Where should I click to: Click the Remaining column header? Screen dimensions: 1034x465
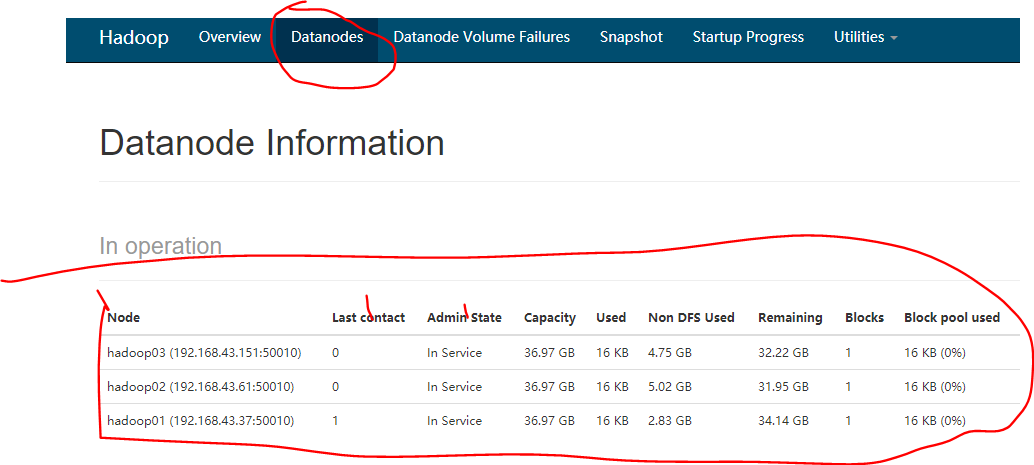[790, 317]
